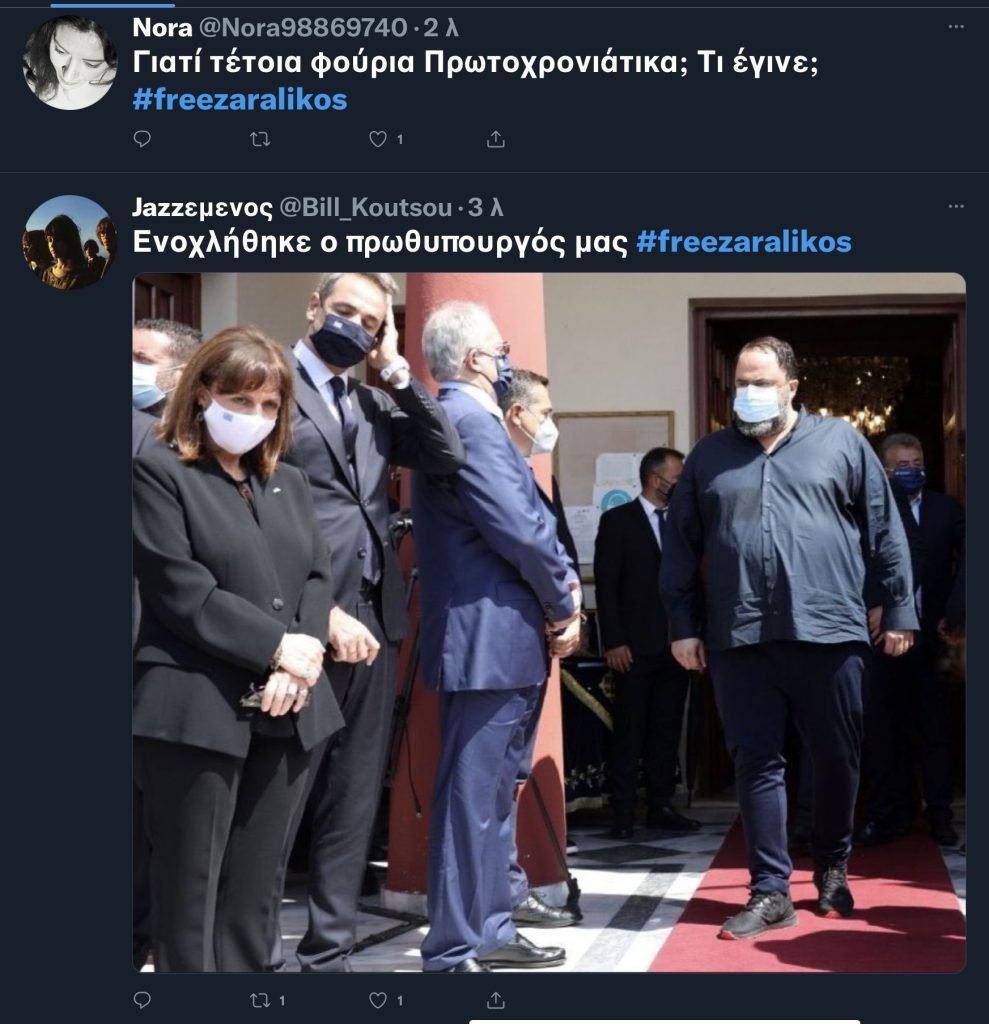Open more options on Jazzεμενος tweet

point(956,206)
